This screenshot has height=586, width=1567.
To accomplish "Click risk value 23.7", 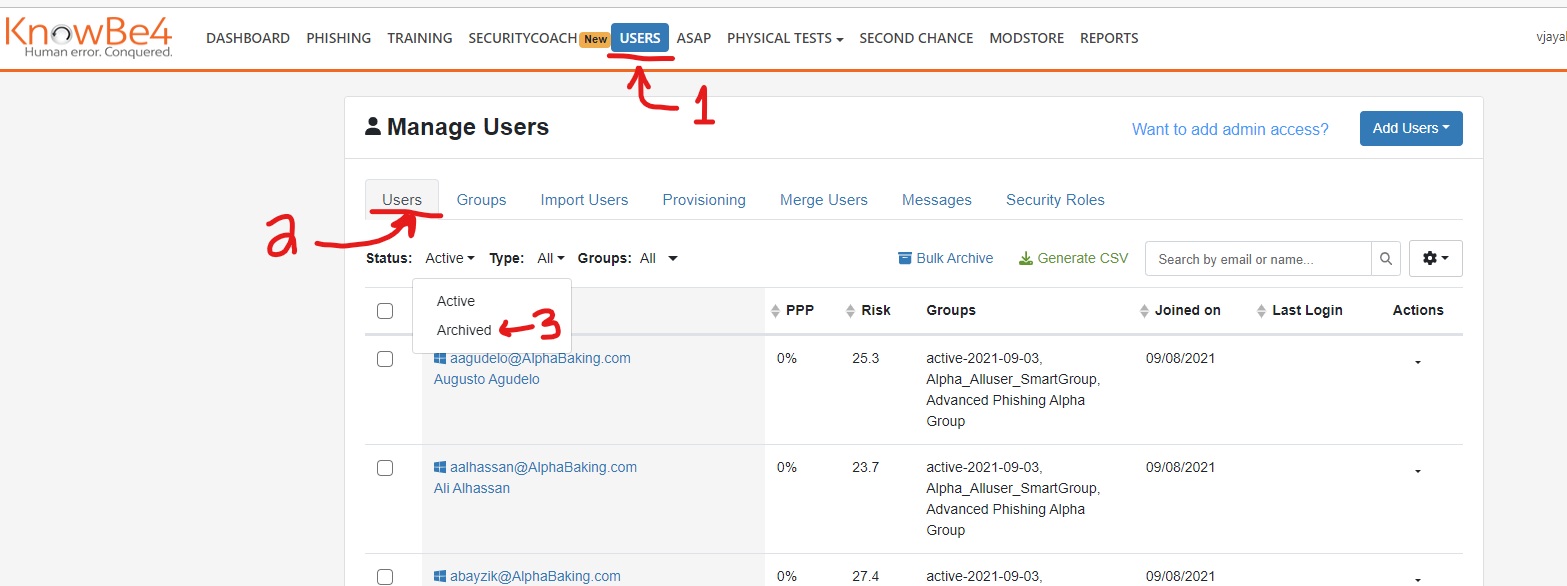I will coord(866,467).
